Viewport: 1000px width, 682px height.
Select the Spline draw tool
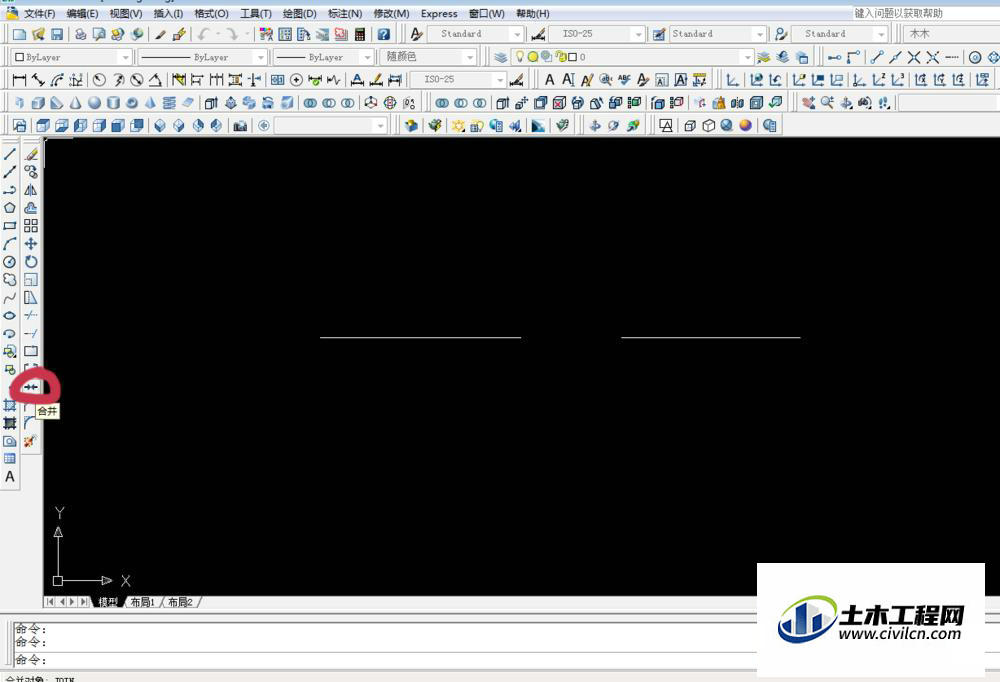pyautogui.click(x=10, y=297)
